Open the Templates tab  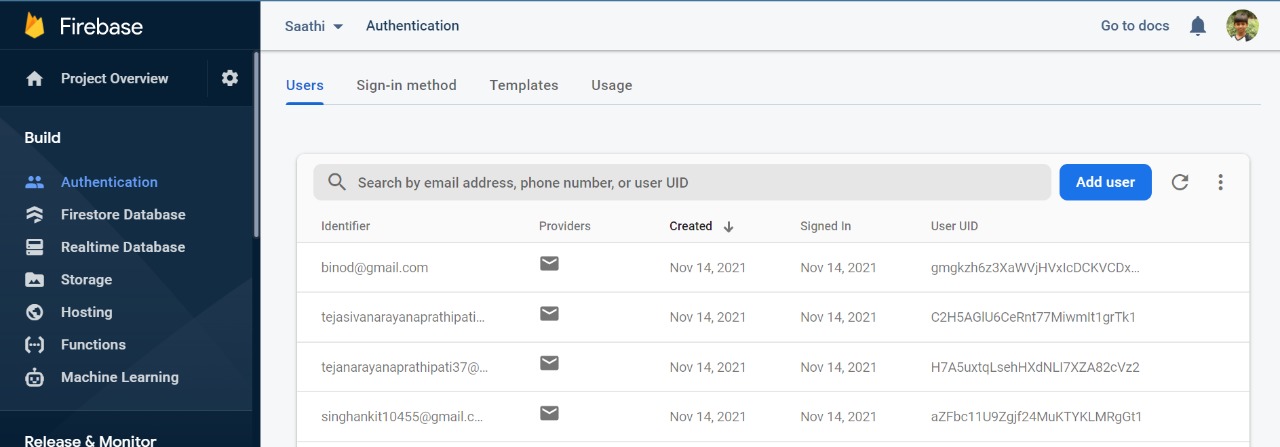click(x=524, y=85)
